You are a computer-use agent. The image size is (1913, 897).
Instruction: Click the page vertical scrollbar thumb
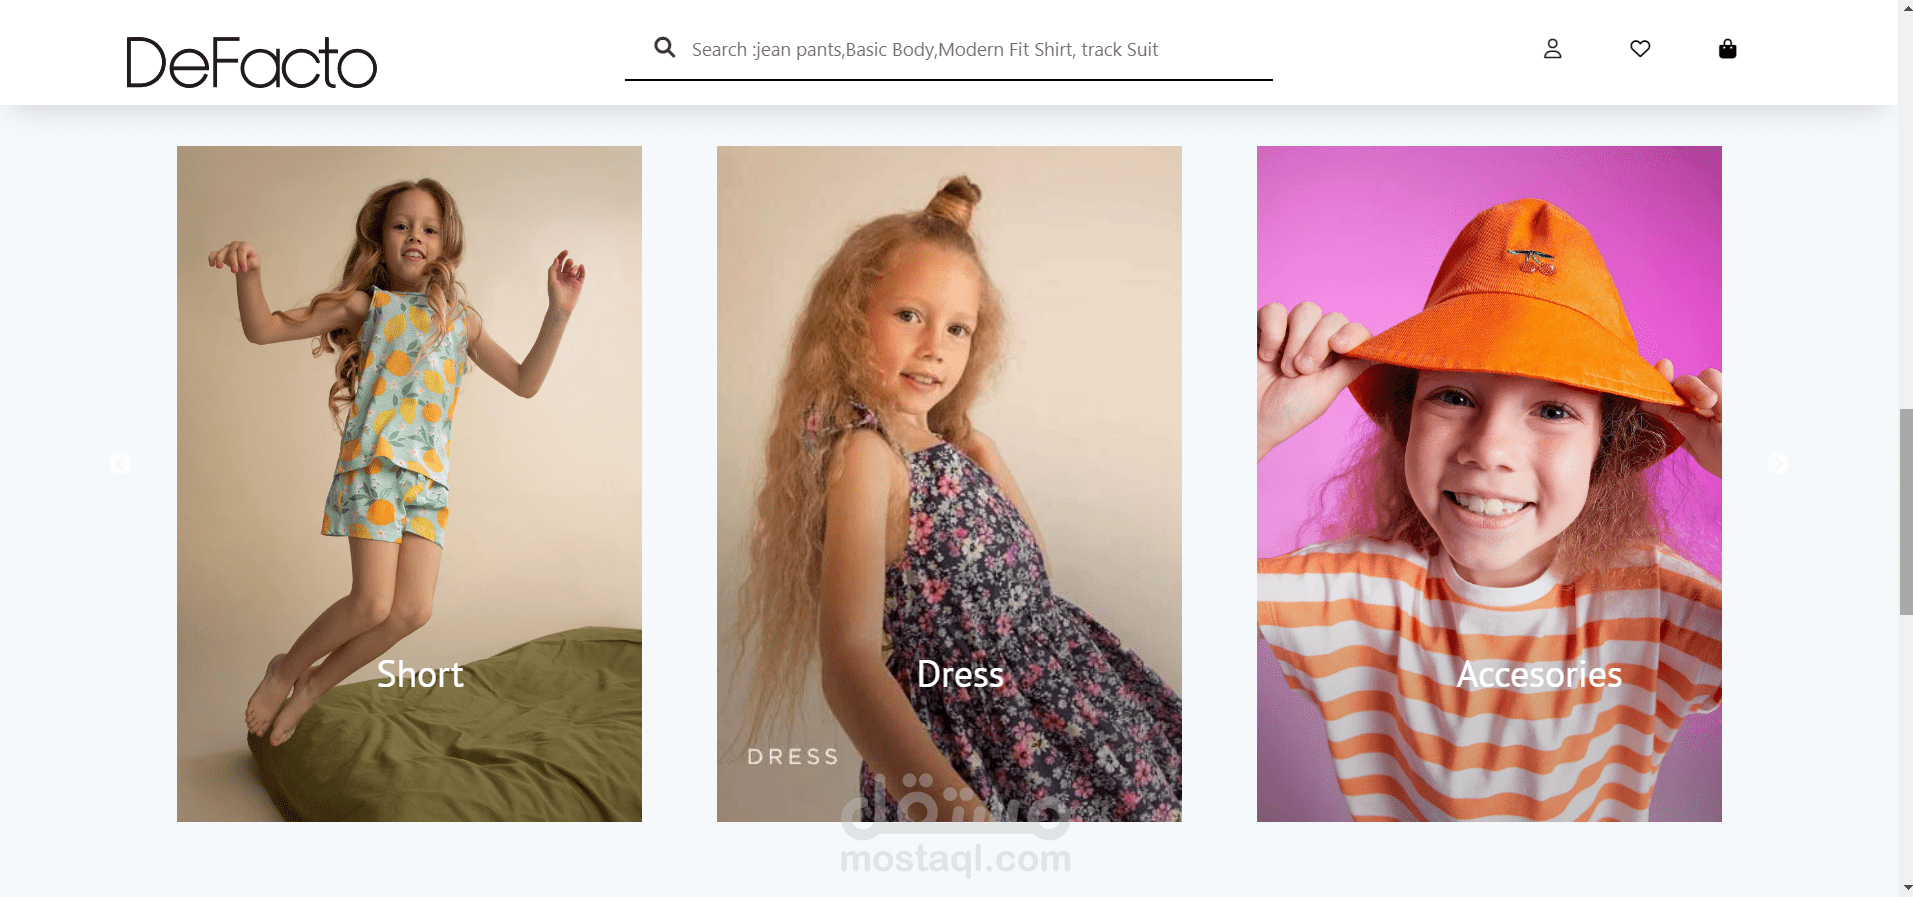click(x=1906, y=511)
